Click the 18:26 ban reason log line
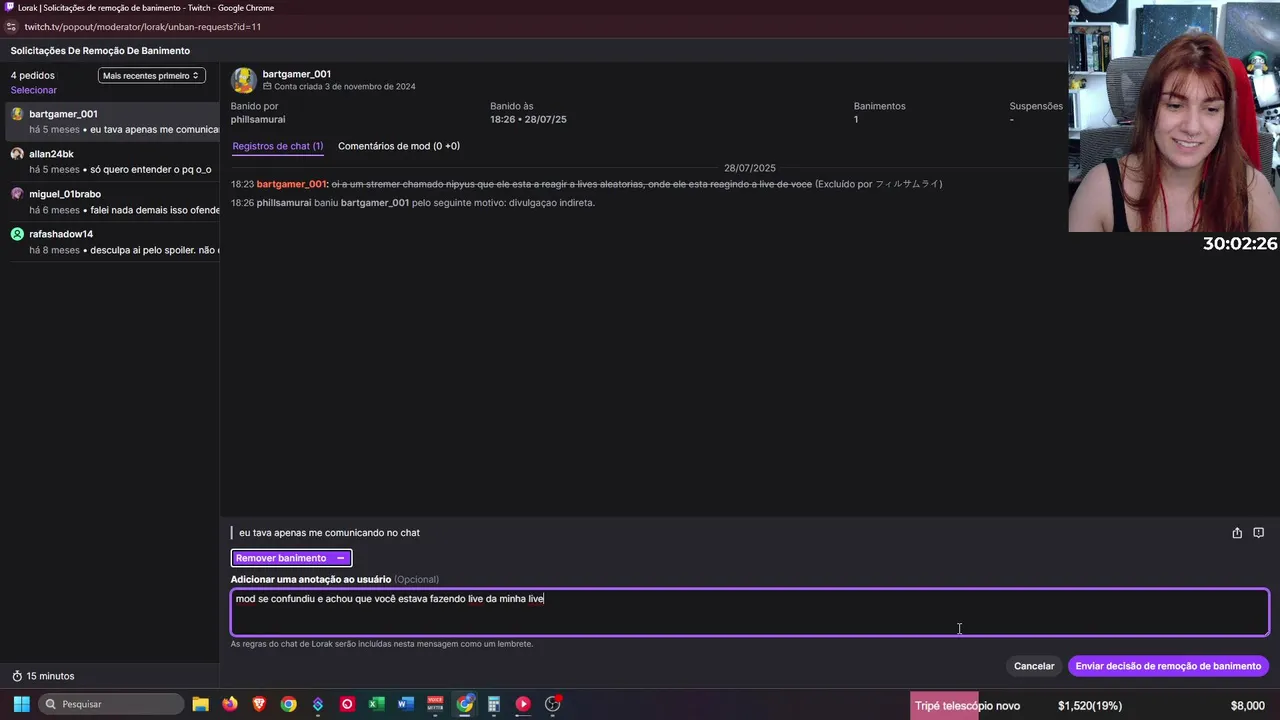Viewport: 1280px width, 720px height. (x=413, y=203)
